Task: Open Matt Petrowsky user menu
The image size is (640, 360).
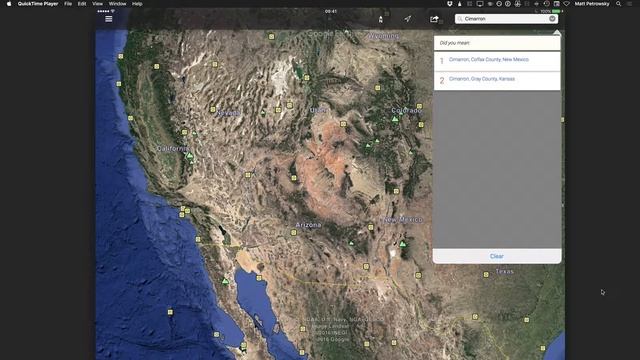Action: (592, 4)
